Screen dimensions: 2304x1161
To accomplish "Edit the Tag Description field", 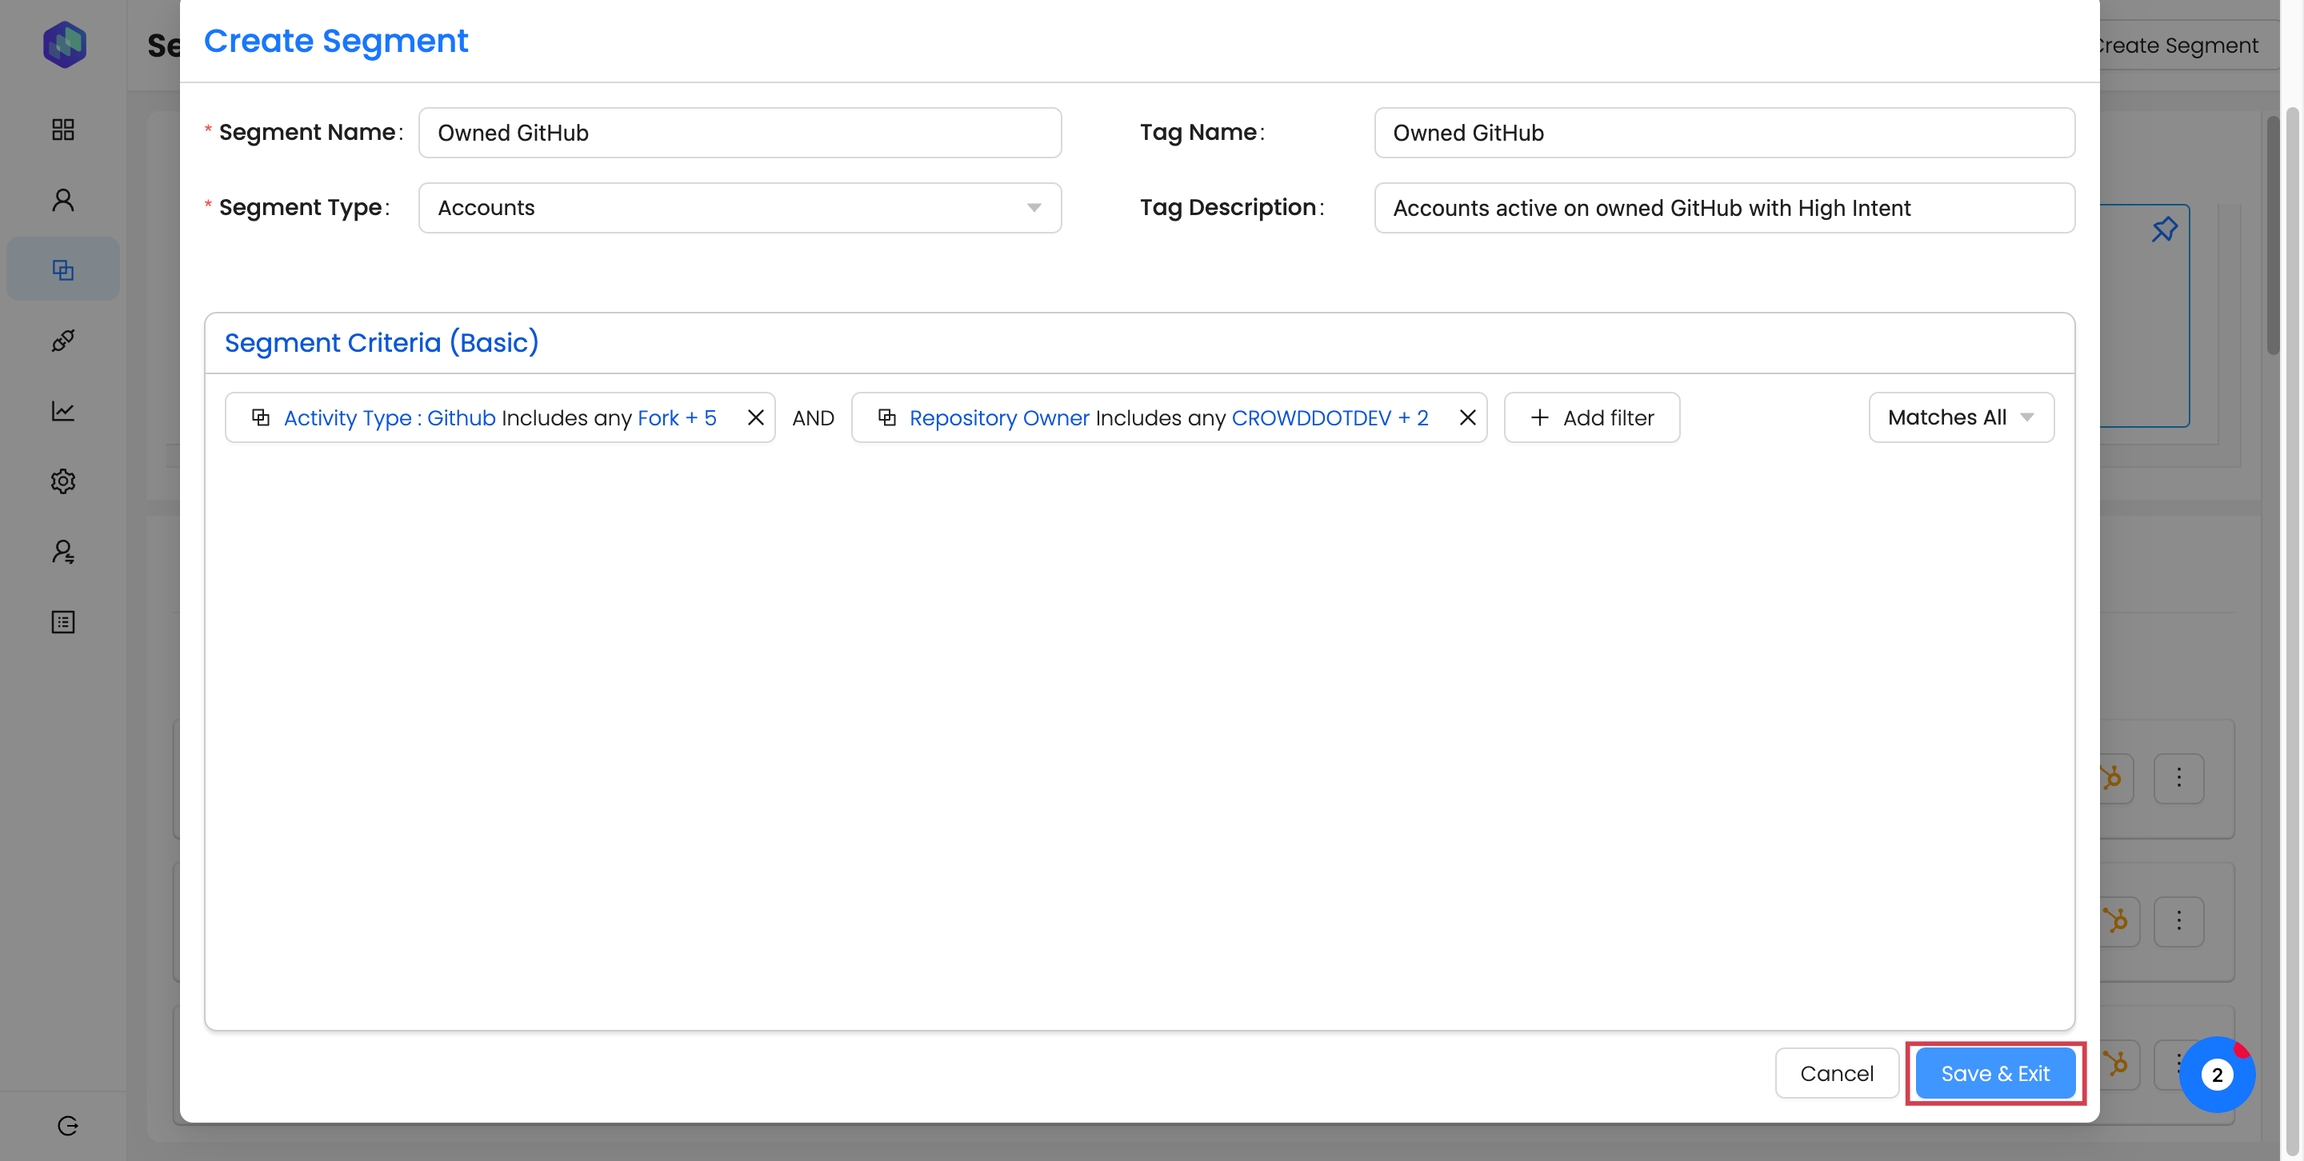I will click(1723, 208).
